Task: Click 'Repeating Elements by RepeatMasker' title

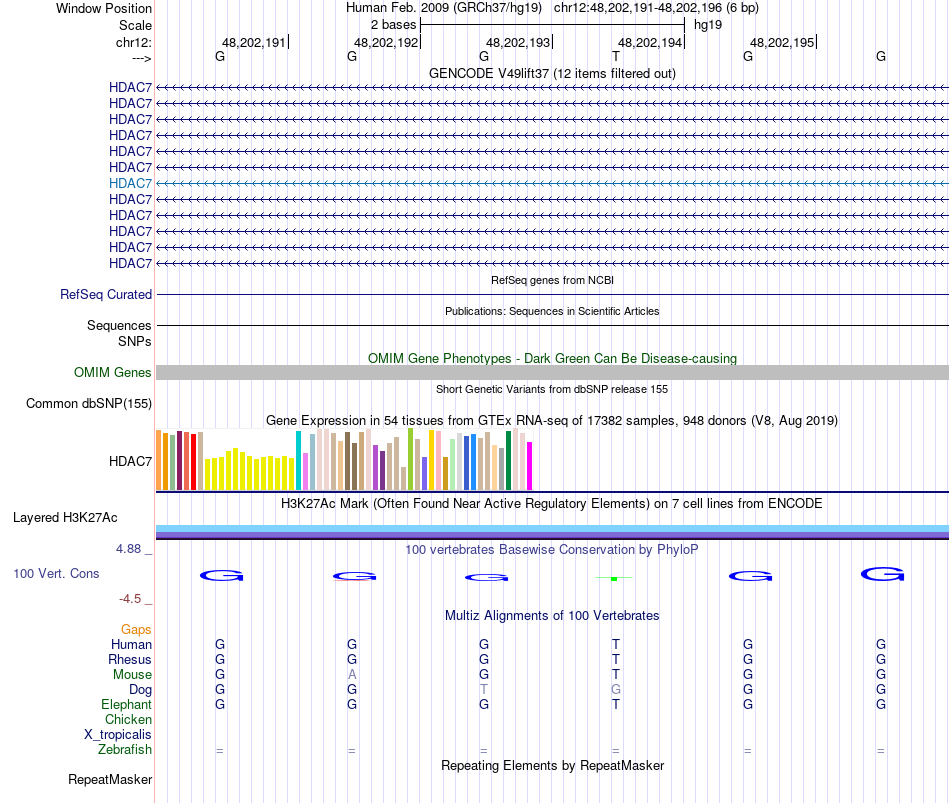Action: click(x=552, y=765)
